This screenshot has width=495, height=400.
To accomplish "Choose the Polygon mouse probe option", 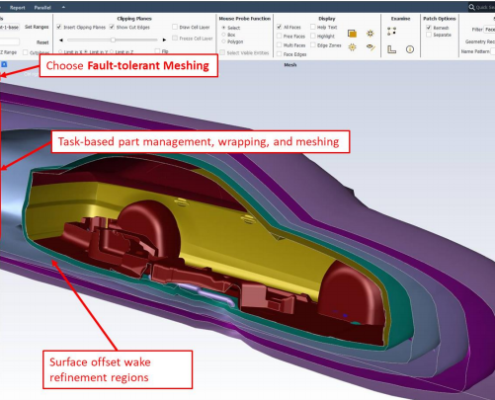I will pyautogui.click(x=224, y=42).
